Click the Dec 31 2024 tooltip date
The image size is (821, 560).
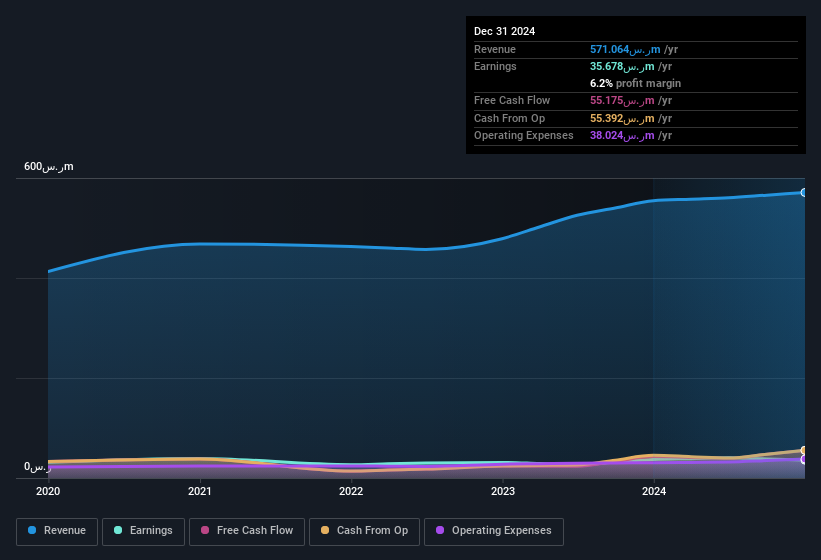coord(504,31)
